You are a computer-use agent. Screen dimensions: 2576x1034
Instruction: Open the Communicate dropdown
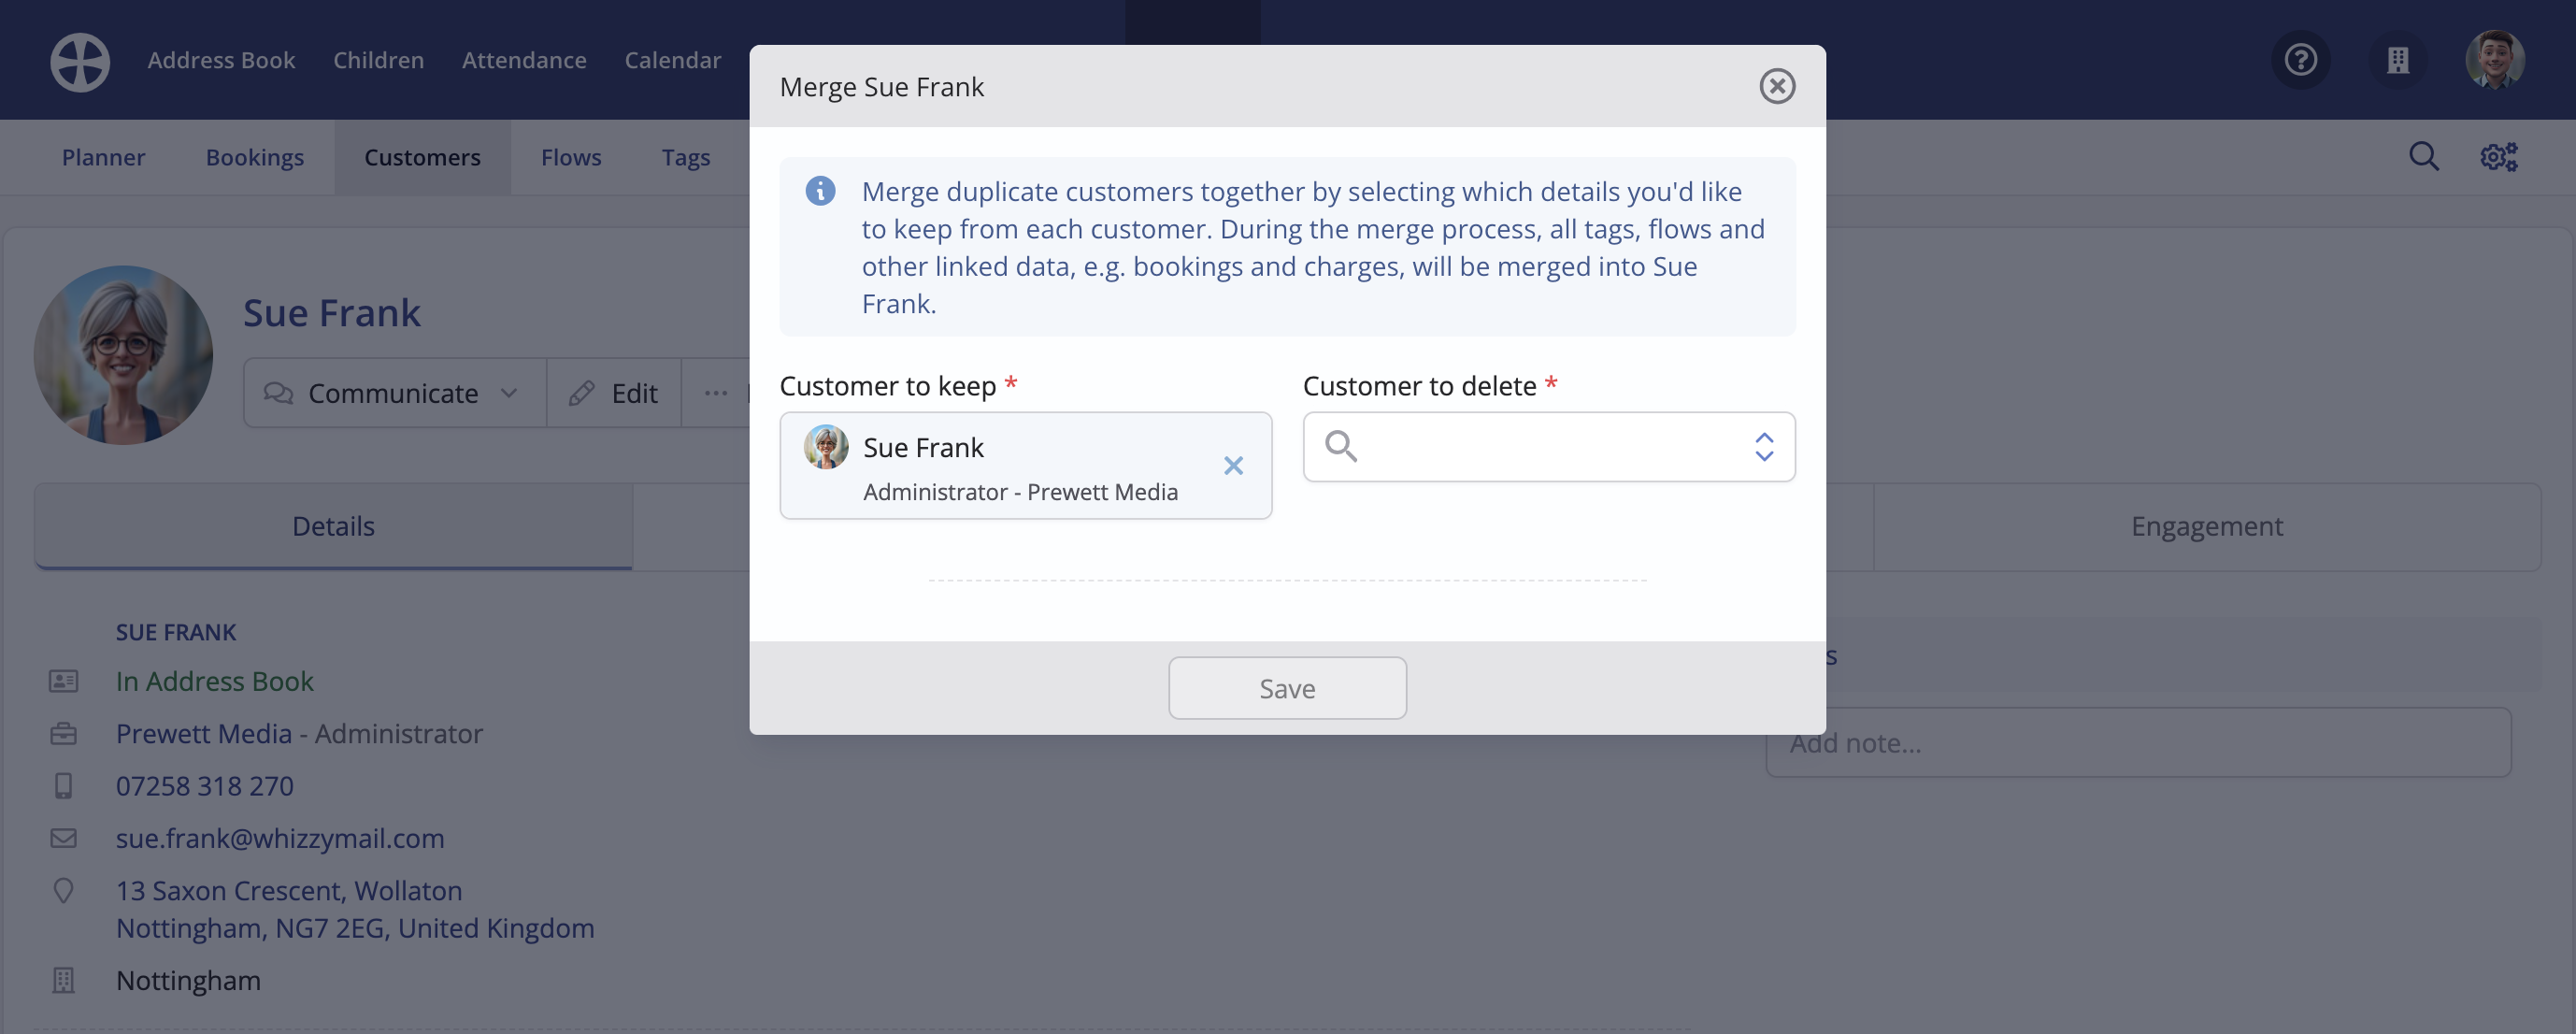(x=394, y=393)
